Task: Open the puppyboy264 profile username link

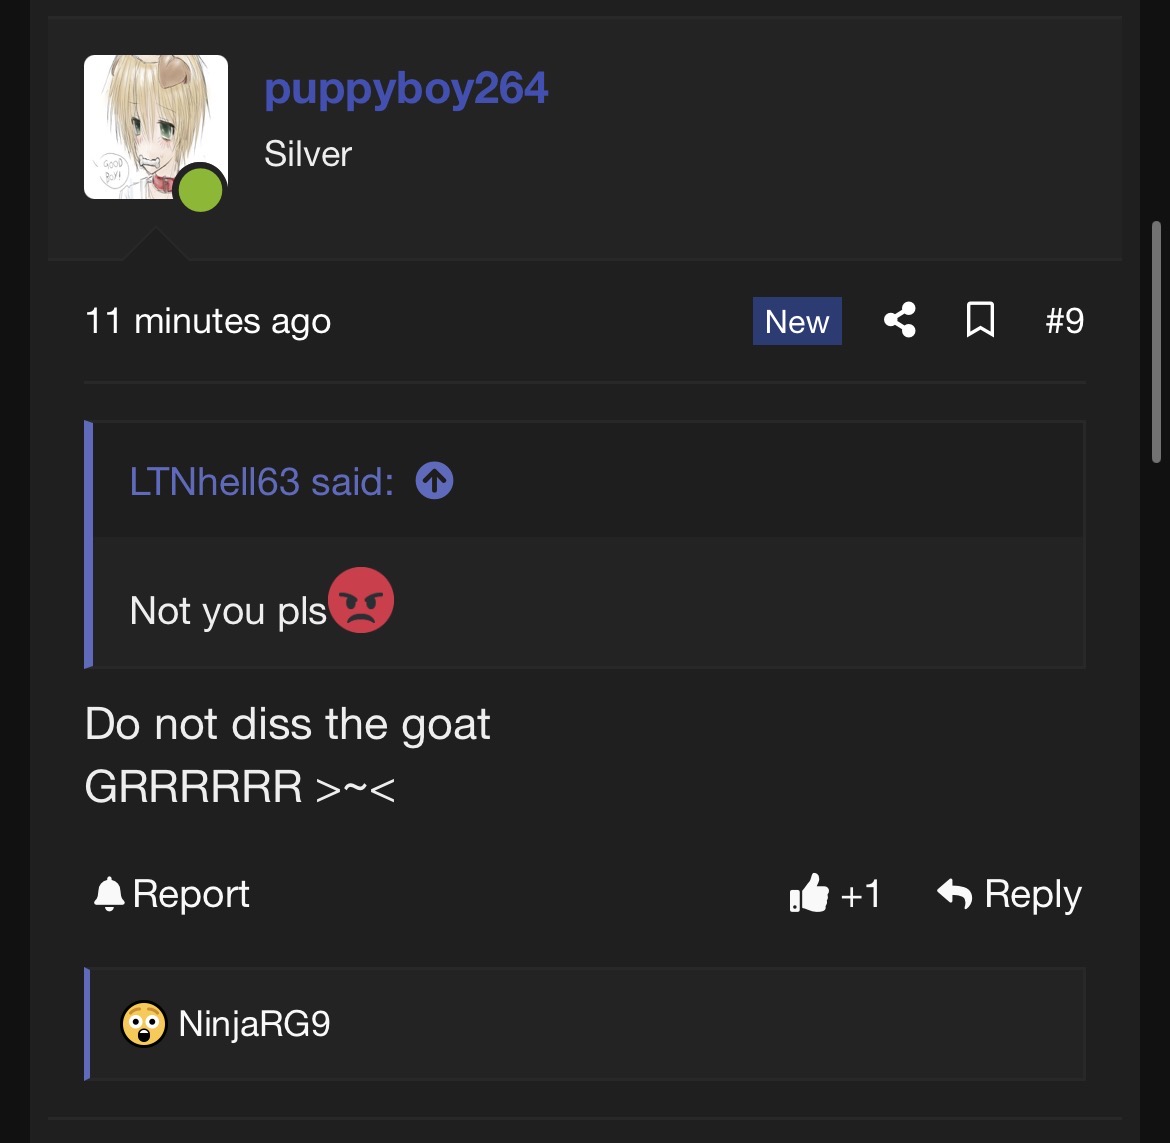Action: (406, 89)
